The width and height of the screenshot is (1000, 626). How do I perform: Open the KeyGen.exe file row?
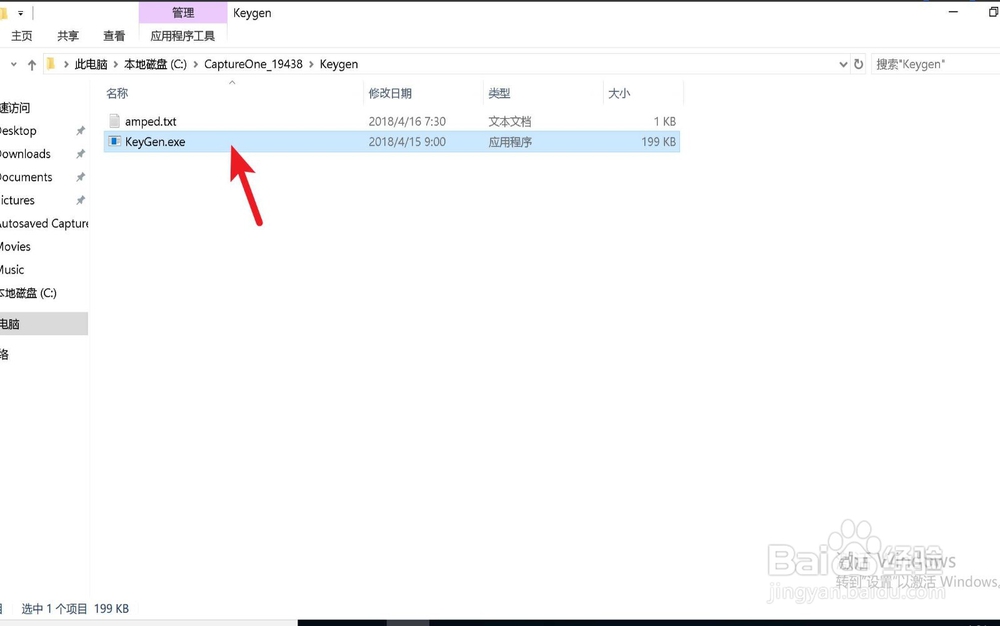coord(392,142)
